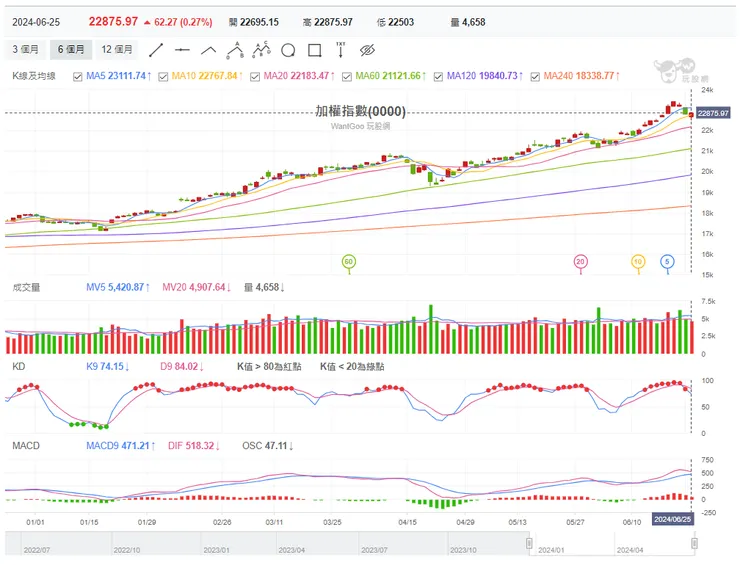Click the K線及均線 section label

tap(34, 76)
